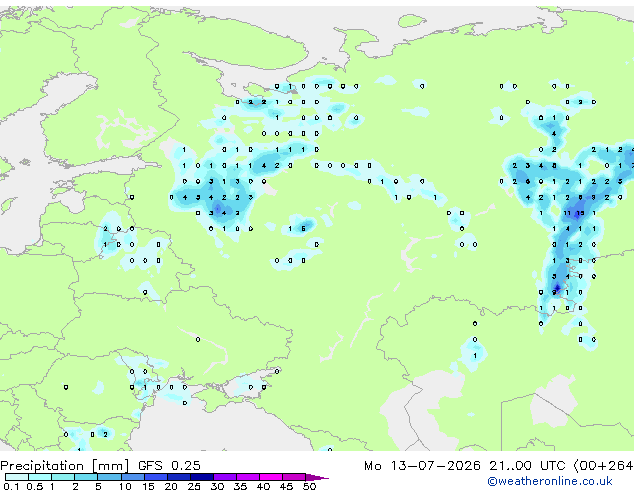Click the 35–40 mm legend color box

(x=248, y=477)
